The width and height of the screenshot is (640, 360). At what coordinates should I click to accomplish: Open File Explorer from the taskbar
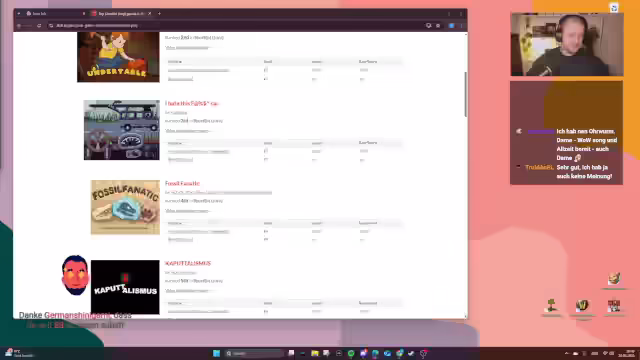tap(315, 353)
